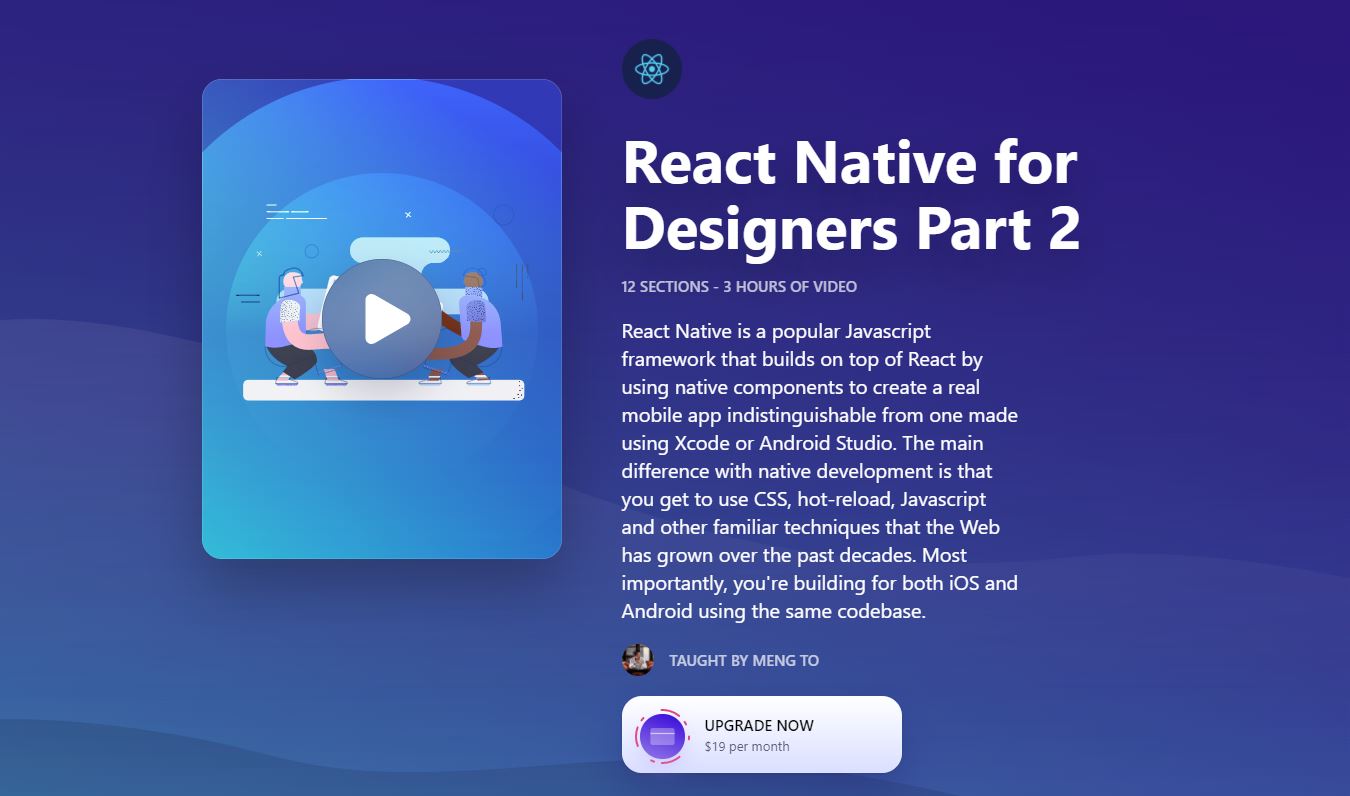Click Meng To's instructor avatar
Image resolution: width=1350 pixels, height=796 pixels.
(638, 660)
